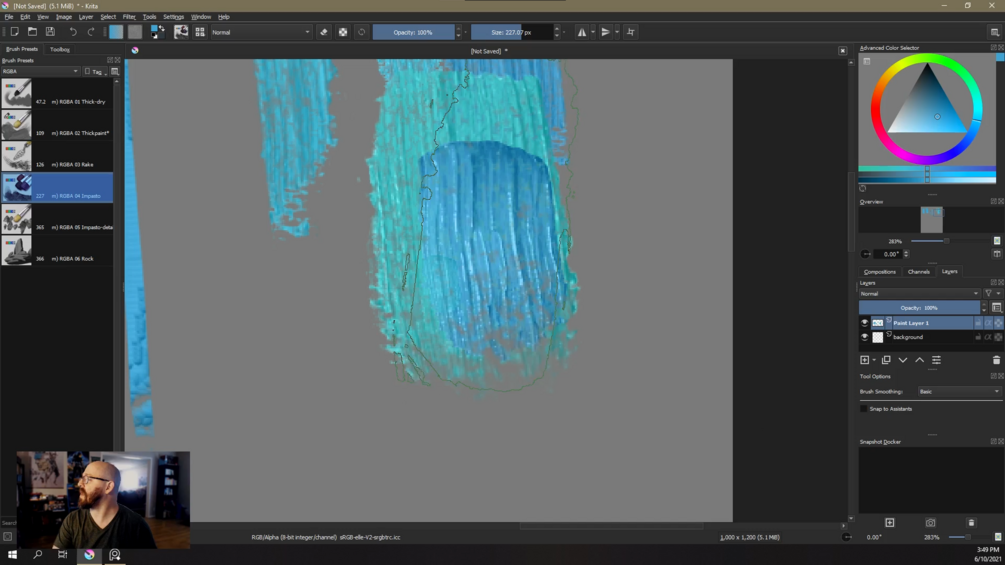1005x565 pixels.
Task: Open foreground/background color selector
Action: tap(157, 32)
